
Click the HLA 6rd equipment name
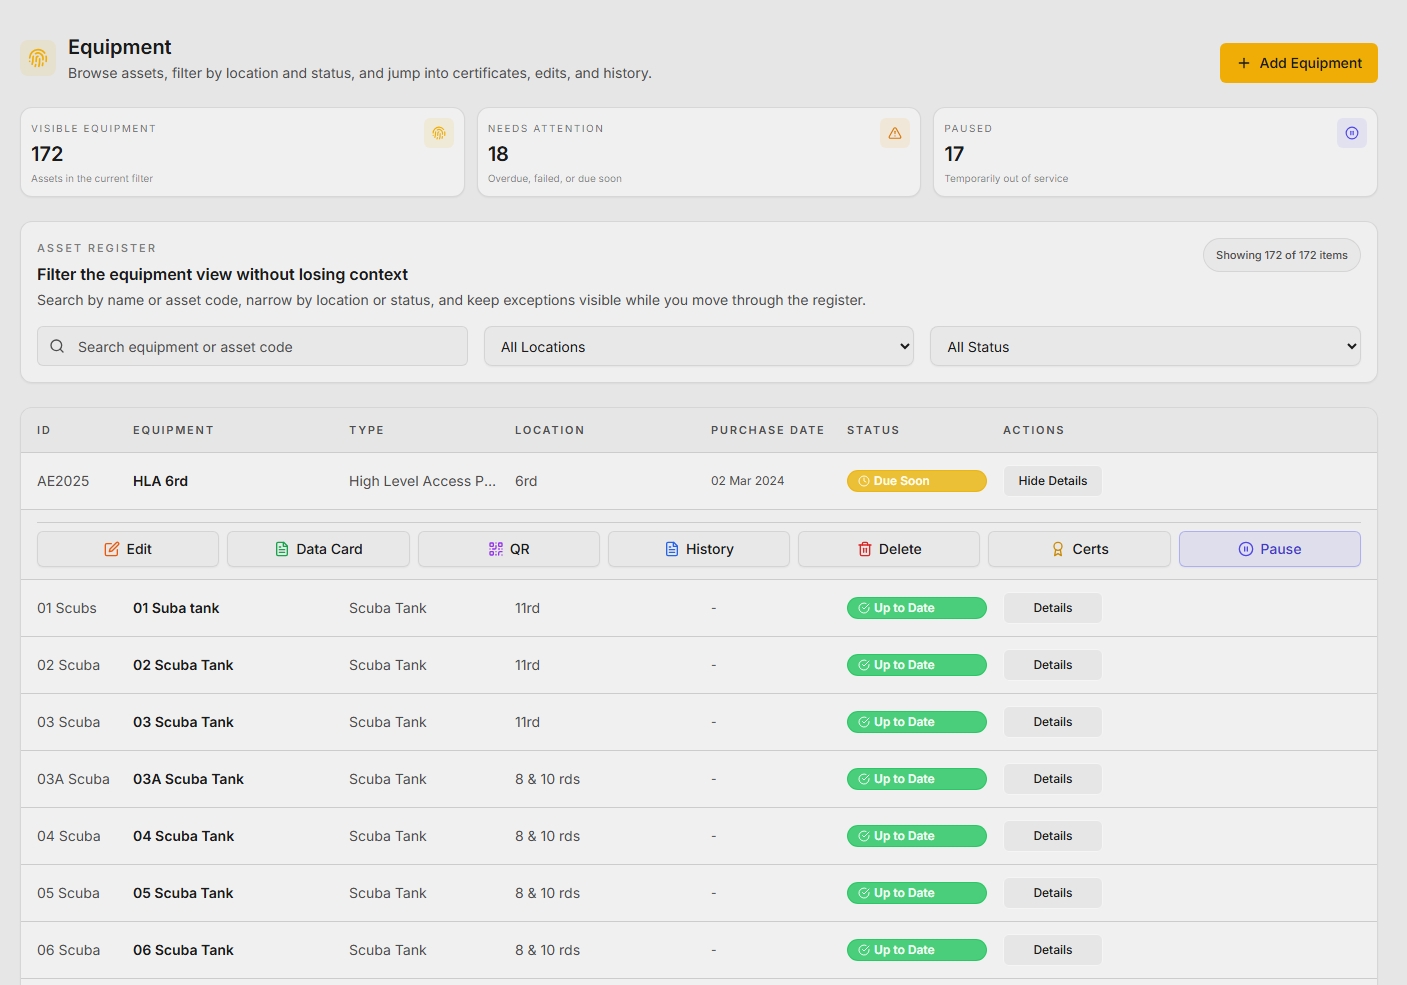(160, 481)
